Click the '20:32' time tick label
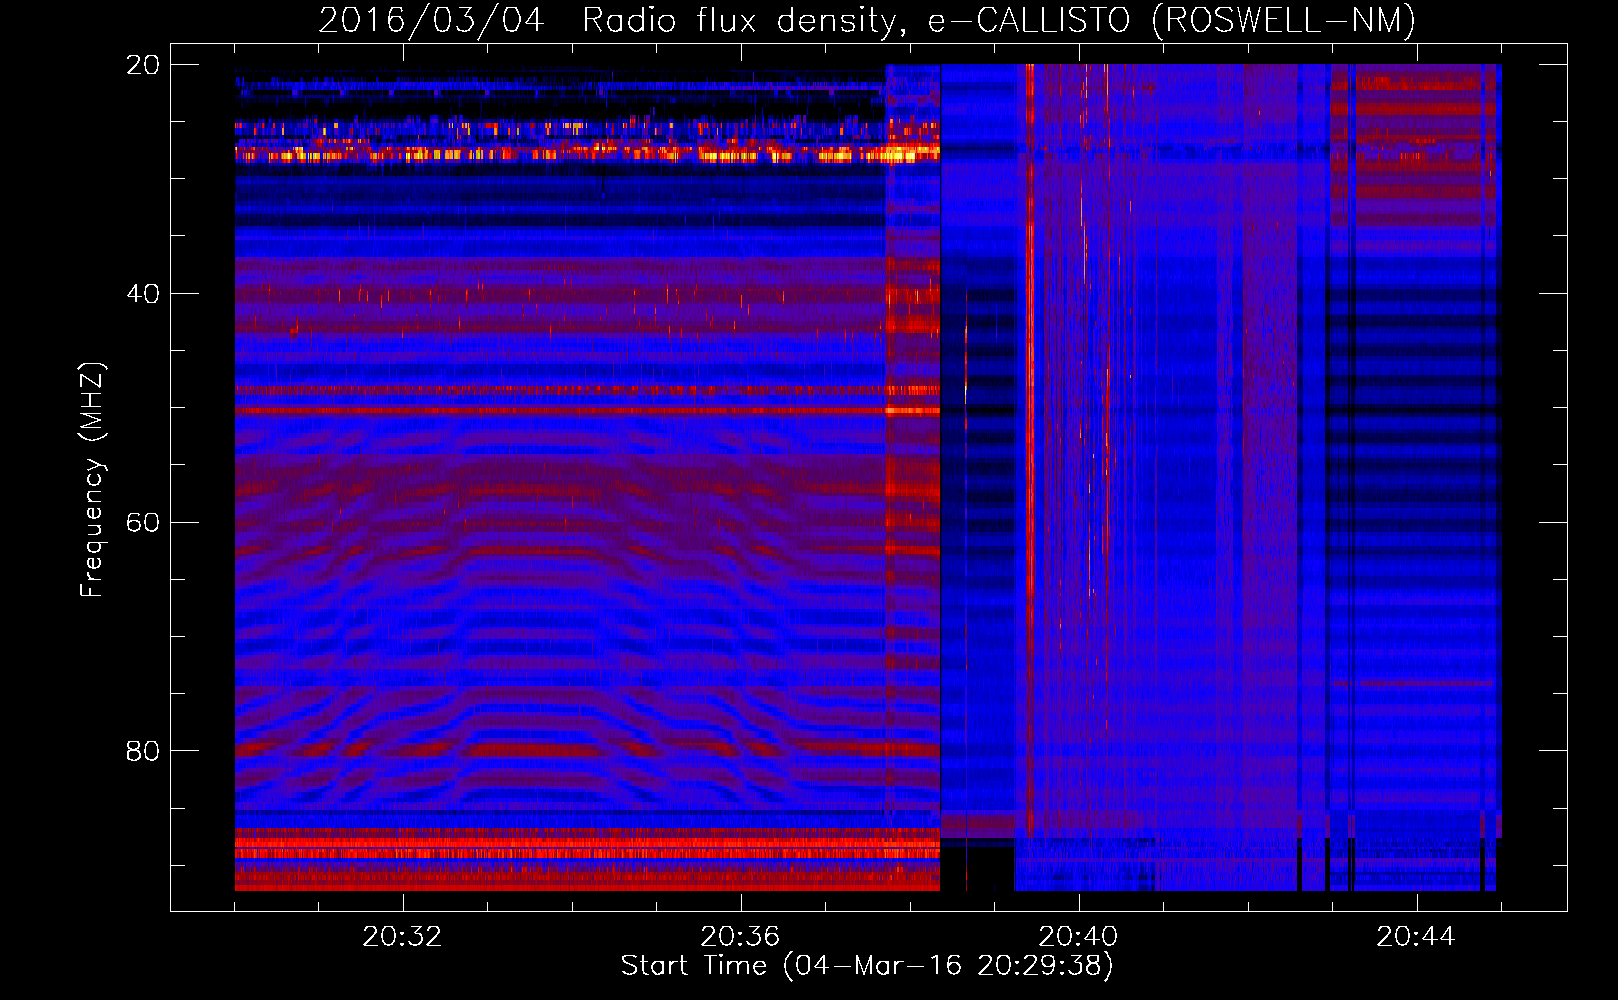Screen dimensions: 1618x1000 [402, 937]
